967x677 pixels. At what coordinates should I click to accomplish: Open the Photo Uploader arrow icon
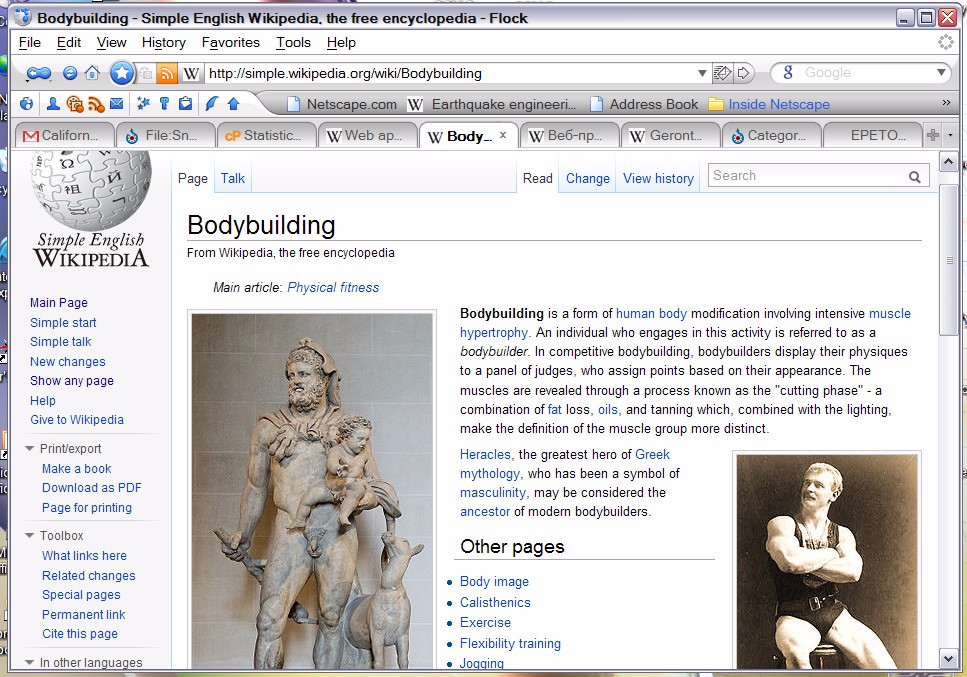233,104
